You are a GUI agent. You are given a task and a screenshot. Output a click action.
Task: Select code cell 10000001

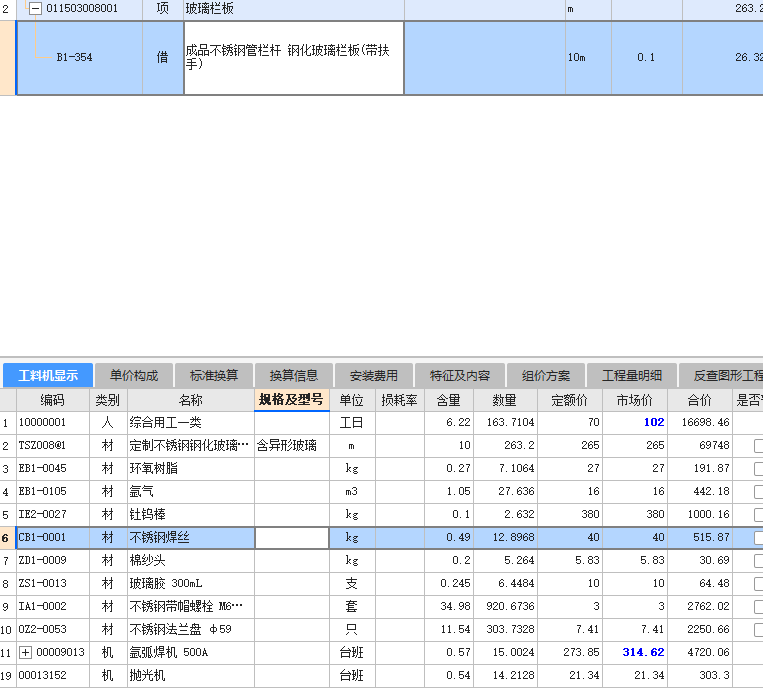pos(53,422)
